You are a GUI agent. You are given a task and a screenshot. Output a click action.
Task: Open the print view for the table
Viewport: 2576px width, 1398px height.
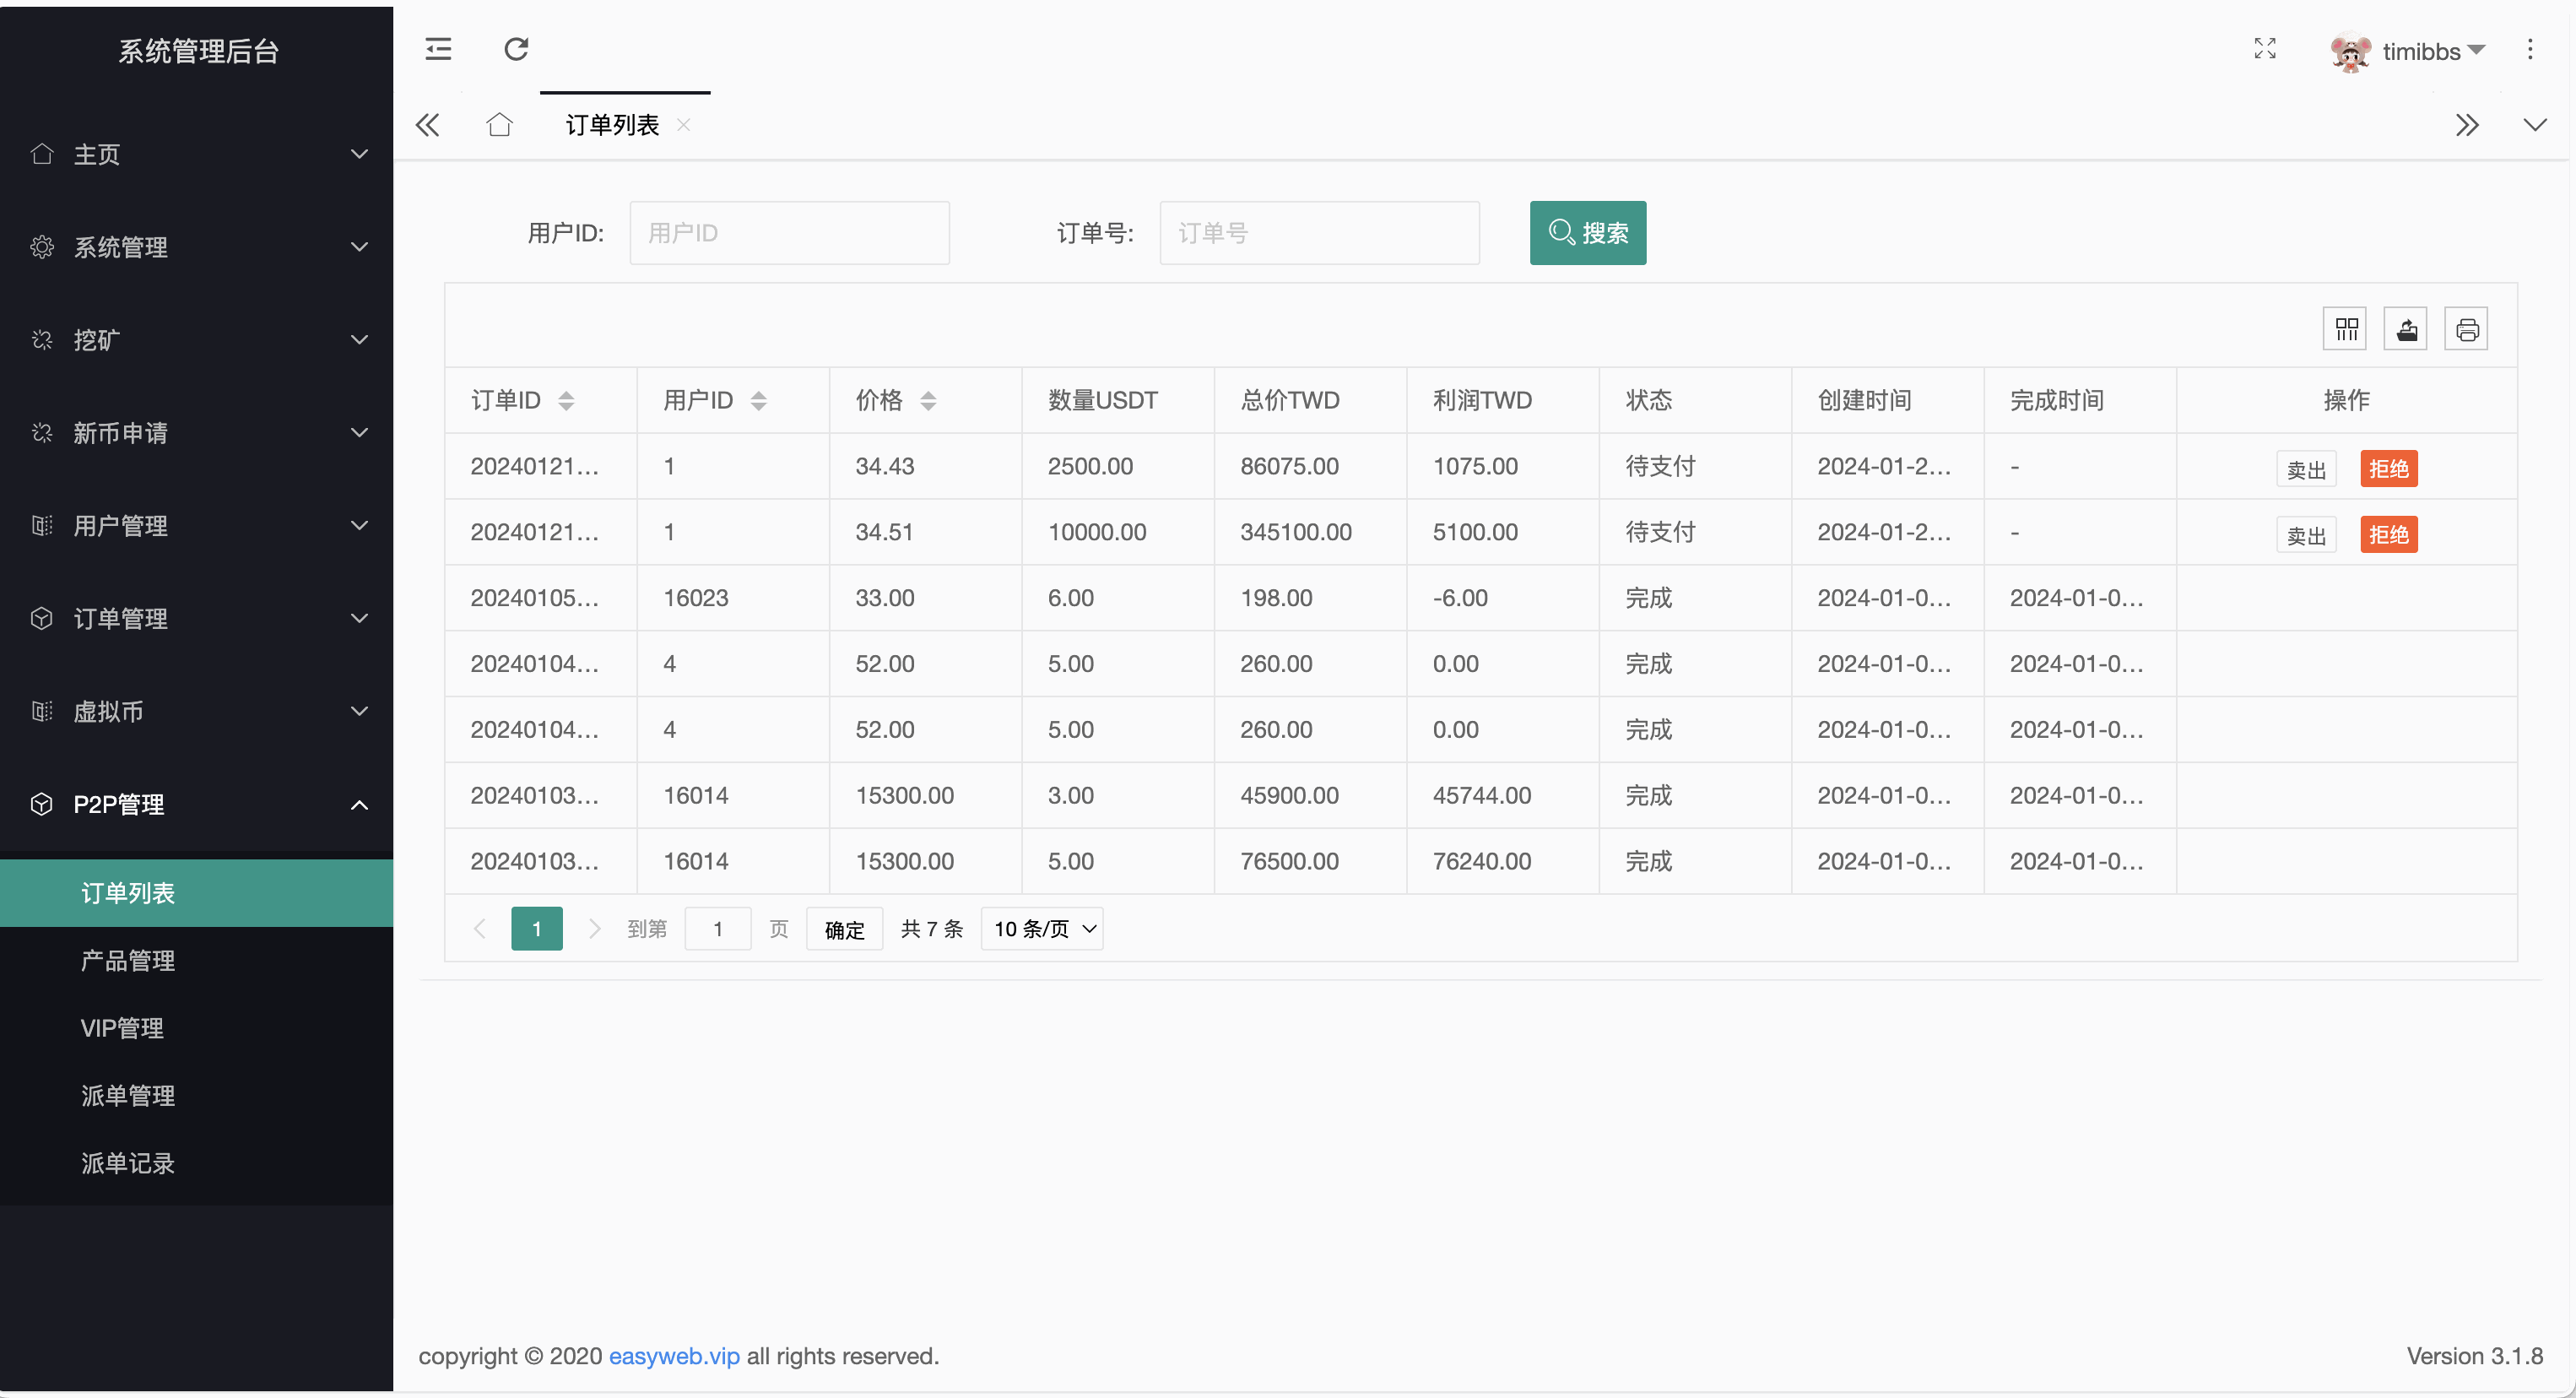coord(2467,328)
